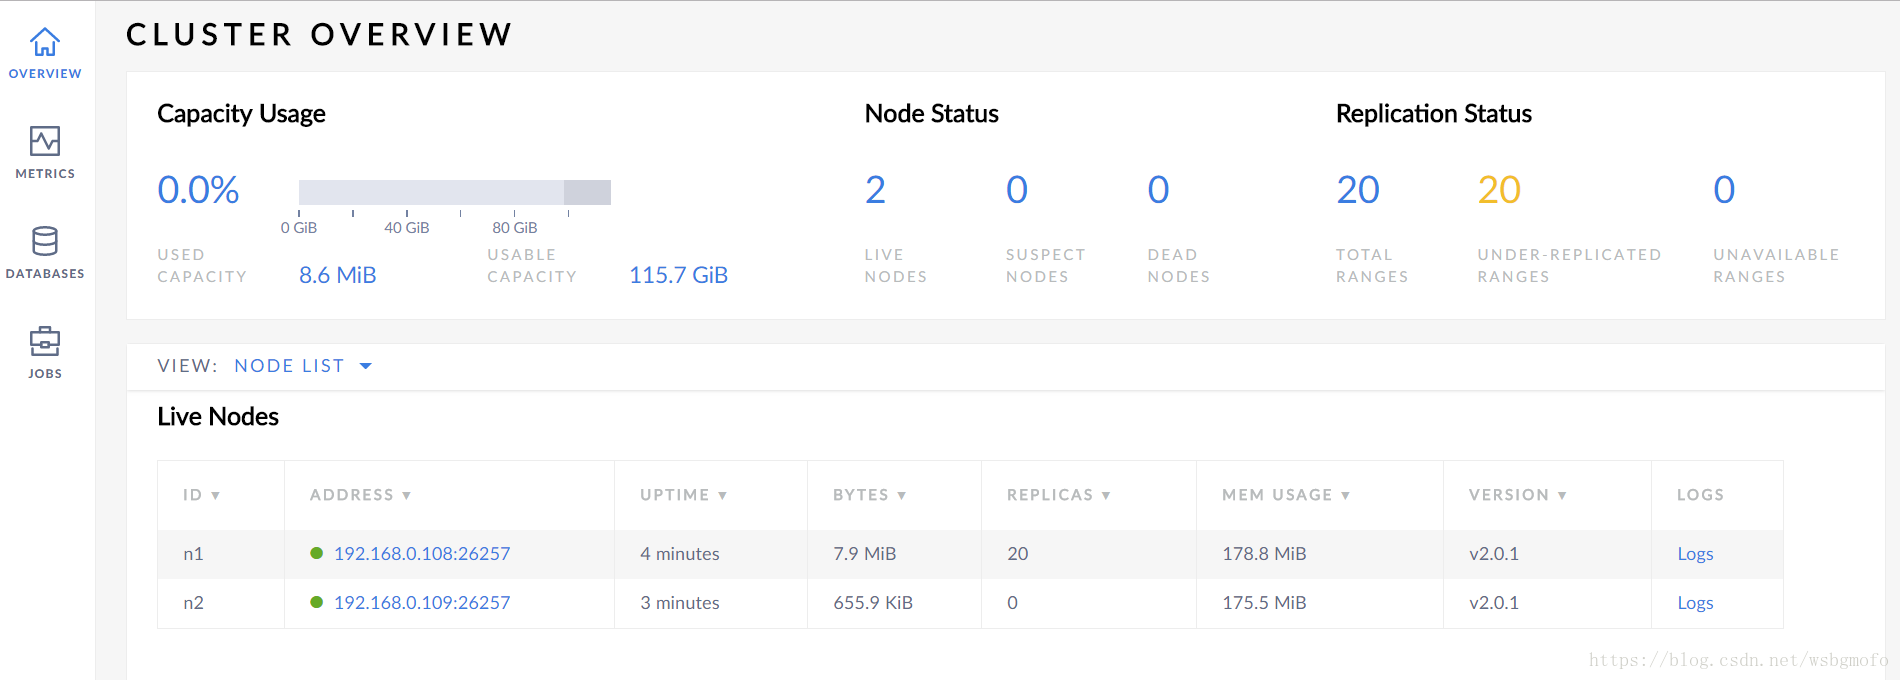
Task: View Logs for node n2
Action: [1695, 602]
